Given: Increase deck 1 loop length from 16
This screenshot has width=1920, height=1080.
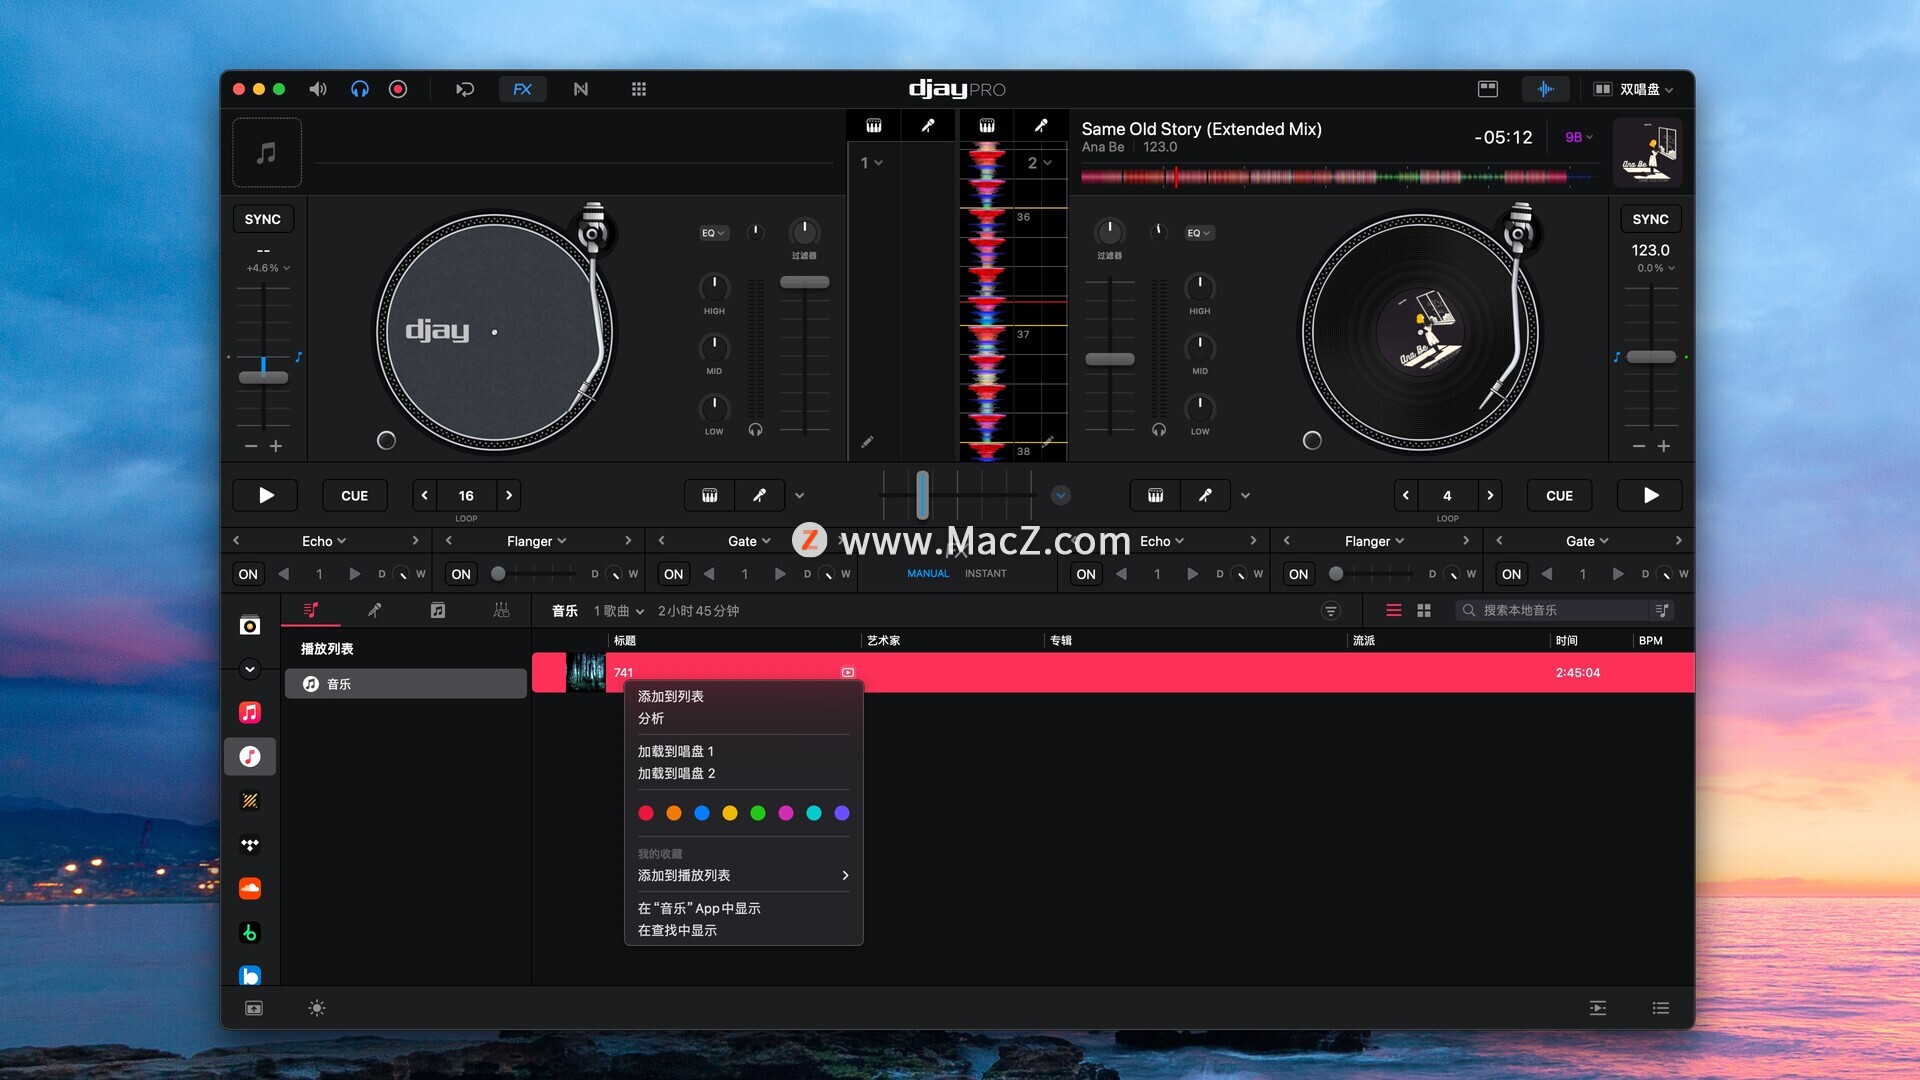Looking at the screenshot, I should point(509,495).
